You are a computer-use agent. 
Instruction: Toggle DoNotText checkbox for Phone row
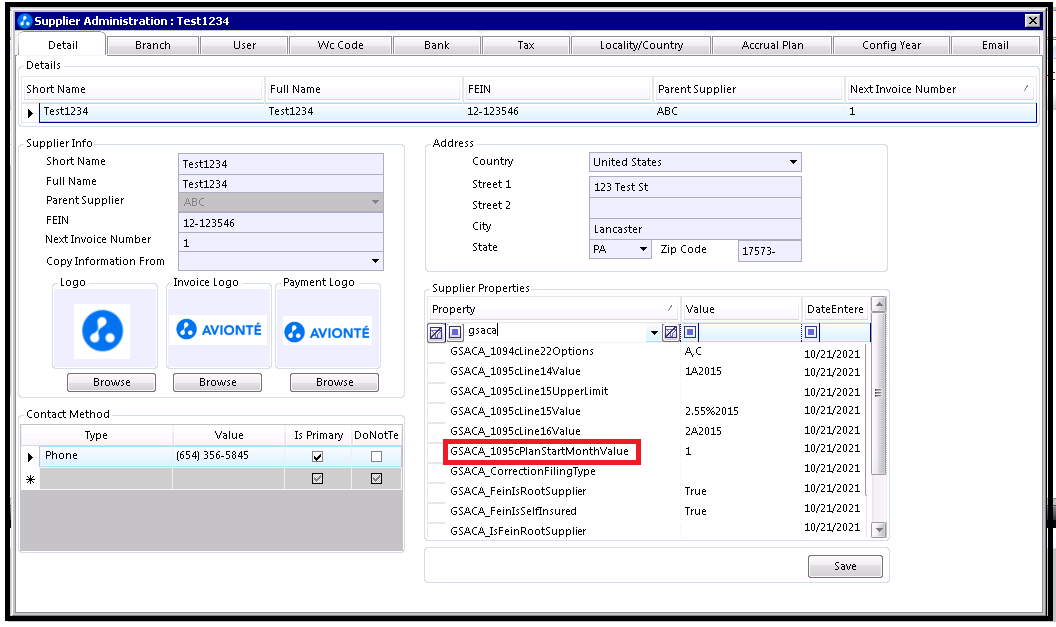point(376,457)
